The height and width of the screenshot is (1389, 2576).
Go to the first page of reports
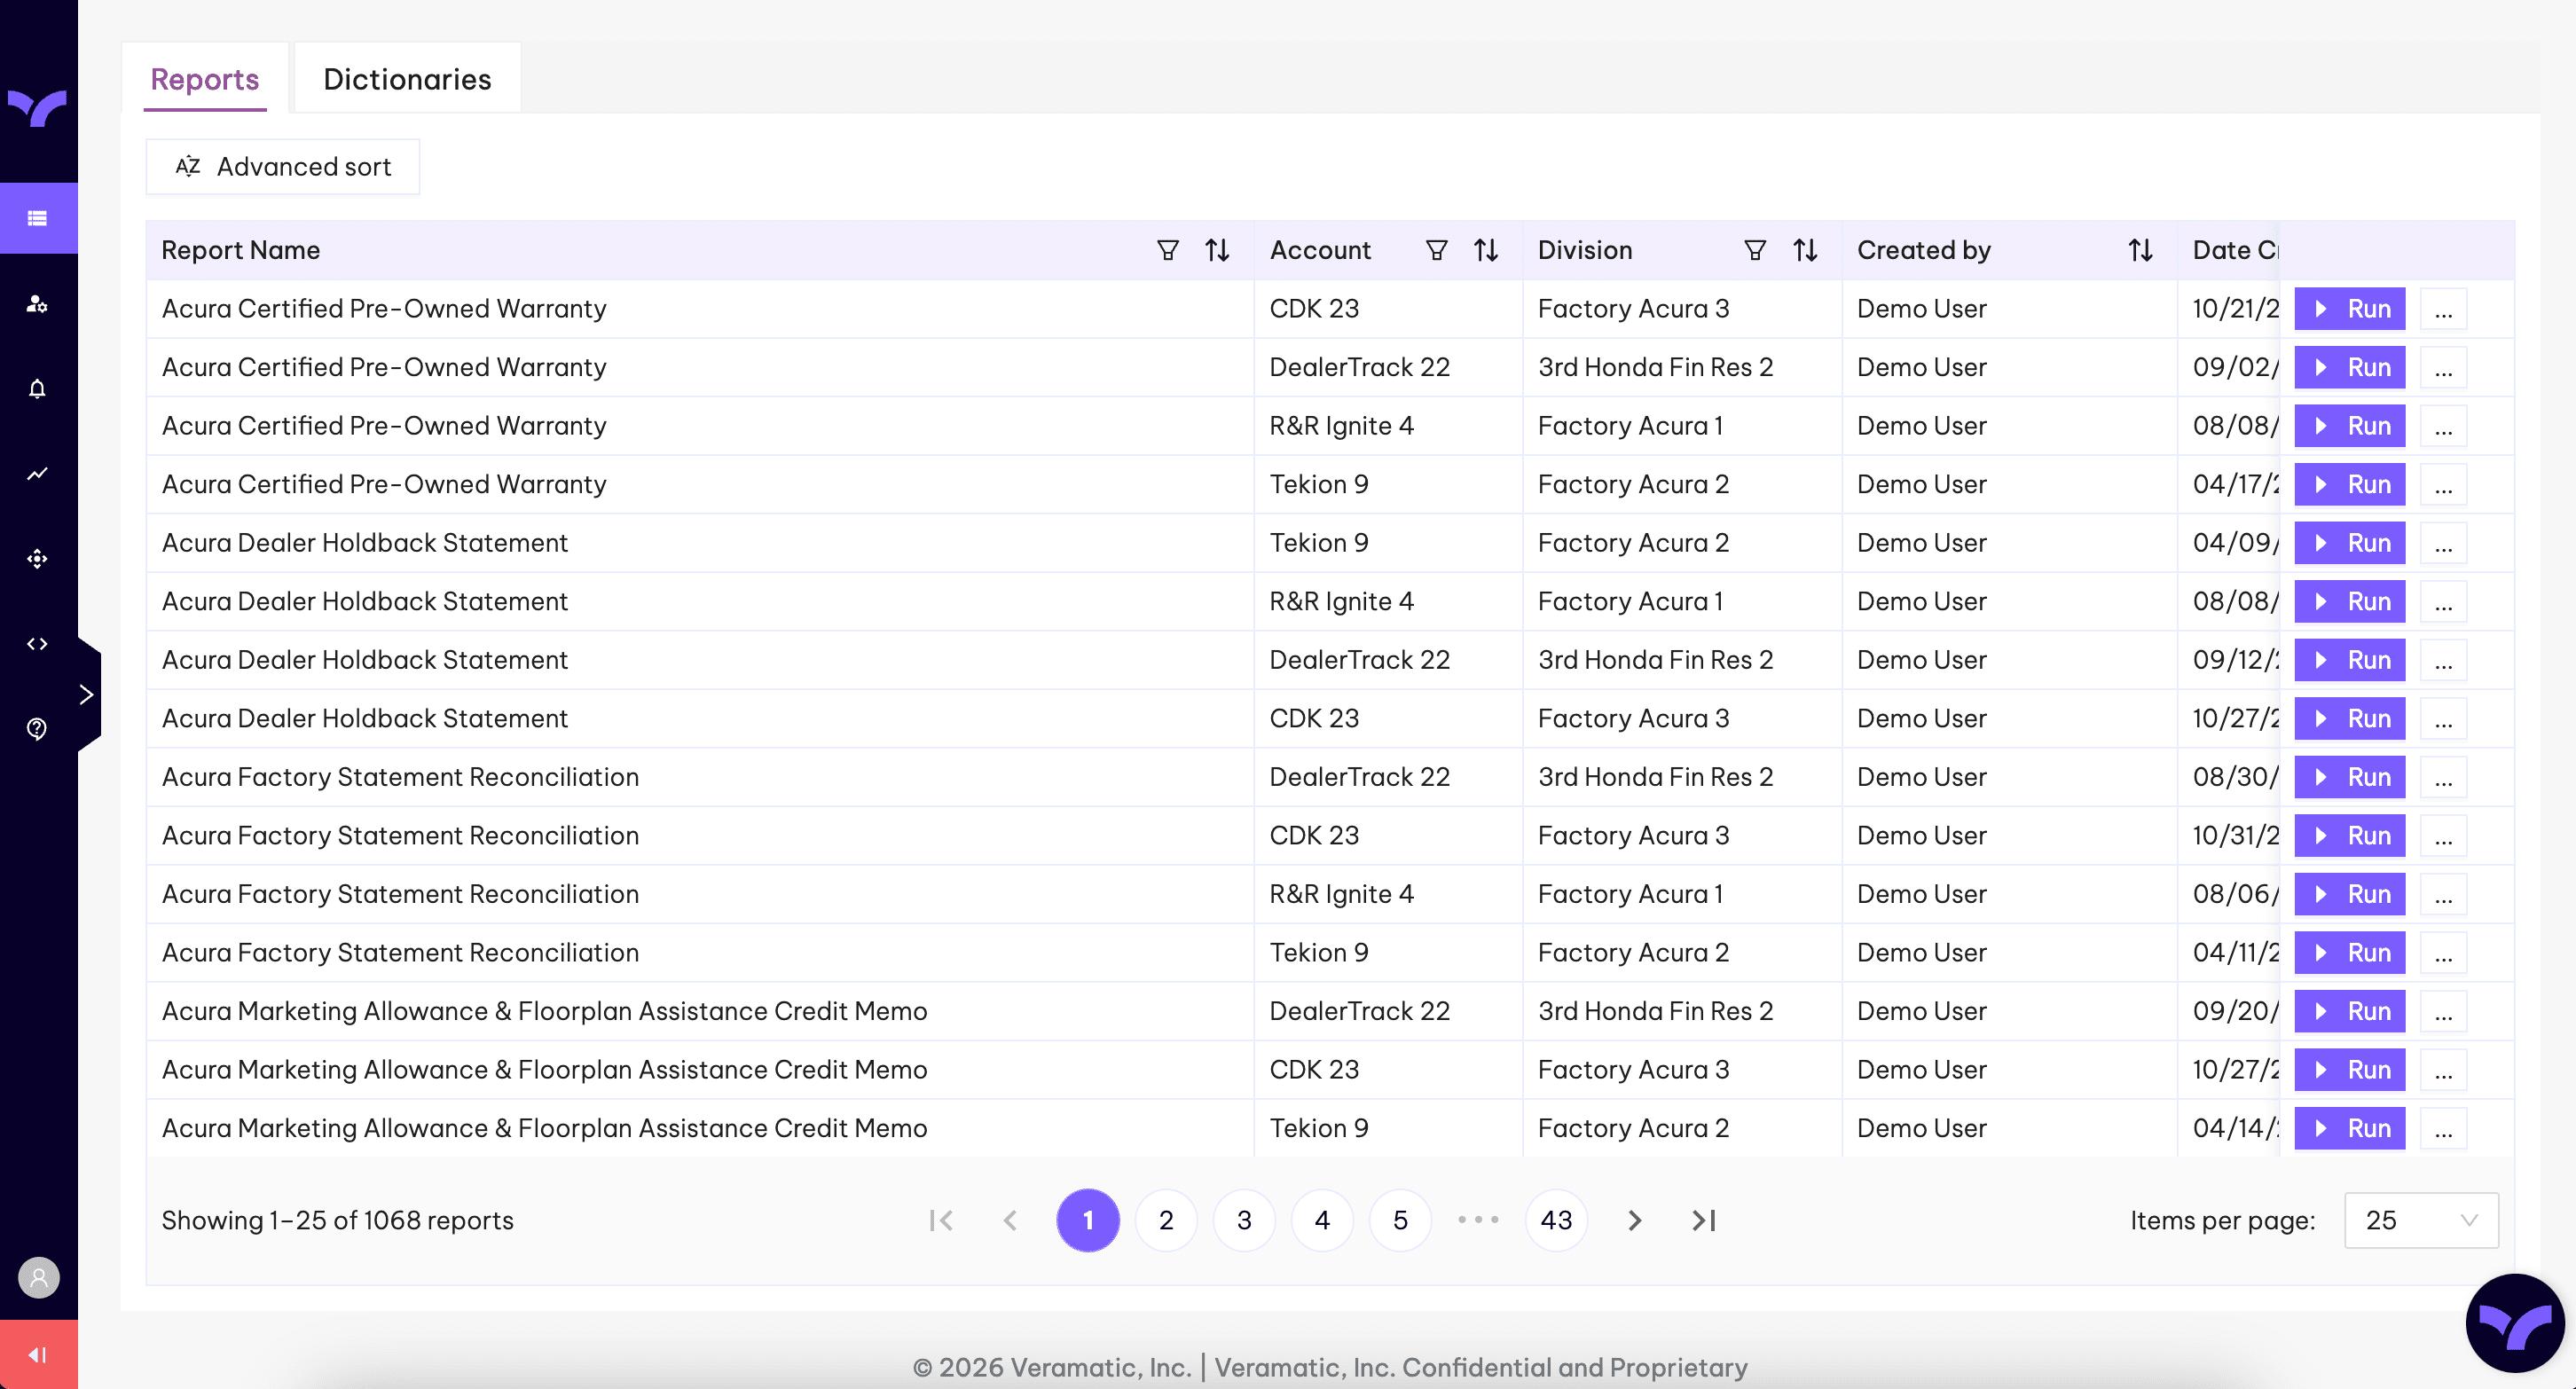[x=941, y=1220]
